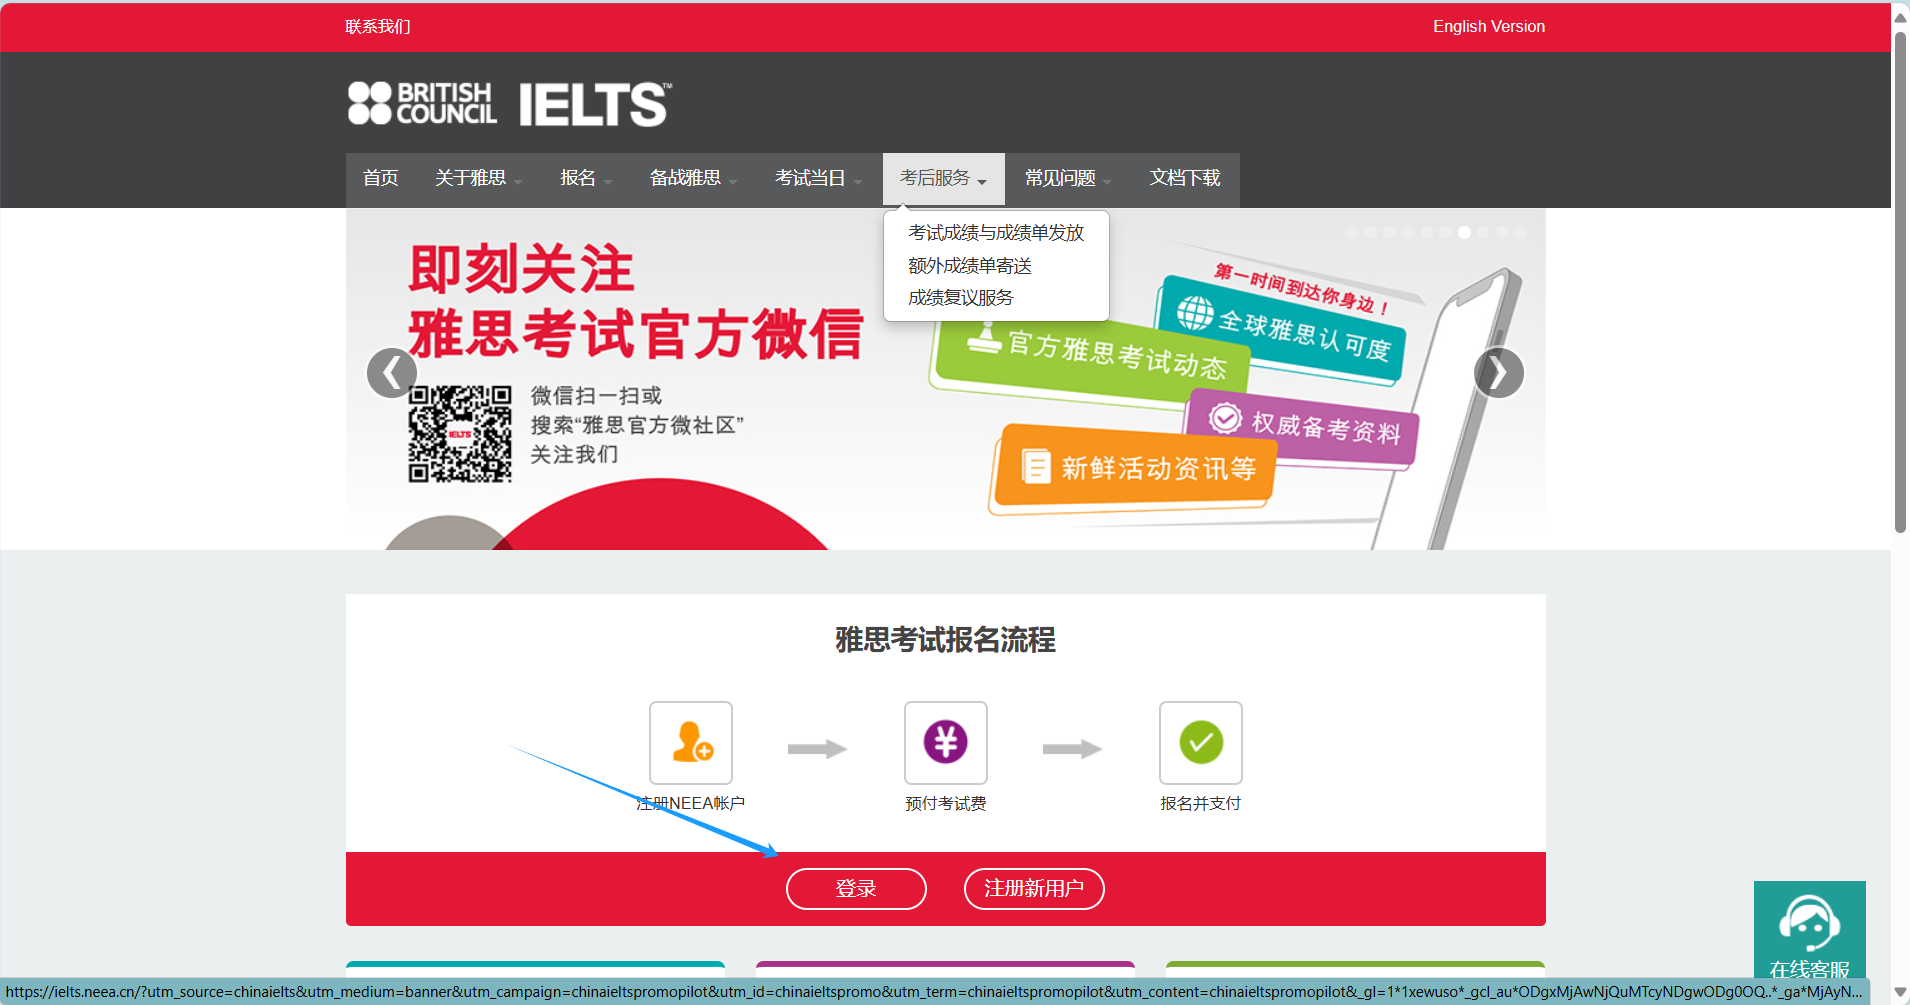The image size is (1910, 1005).
Task: Expand the 报名 dropdown menu
Action: [586, 179]
